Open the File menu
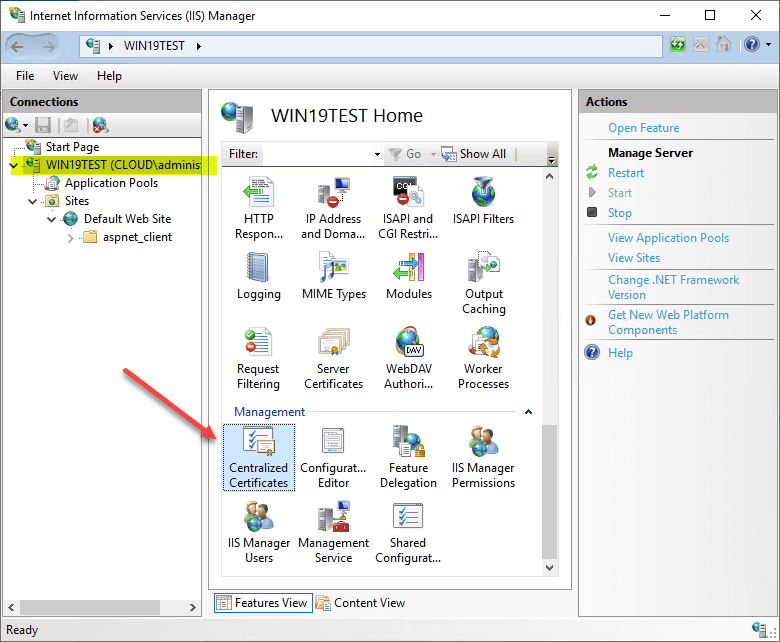The image size is (780, 642). click(25, 76)
